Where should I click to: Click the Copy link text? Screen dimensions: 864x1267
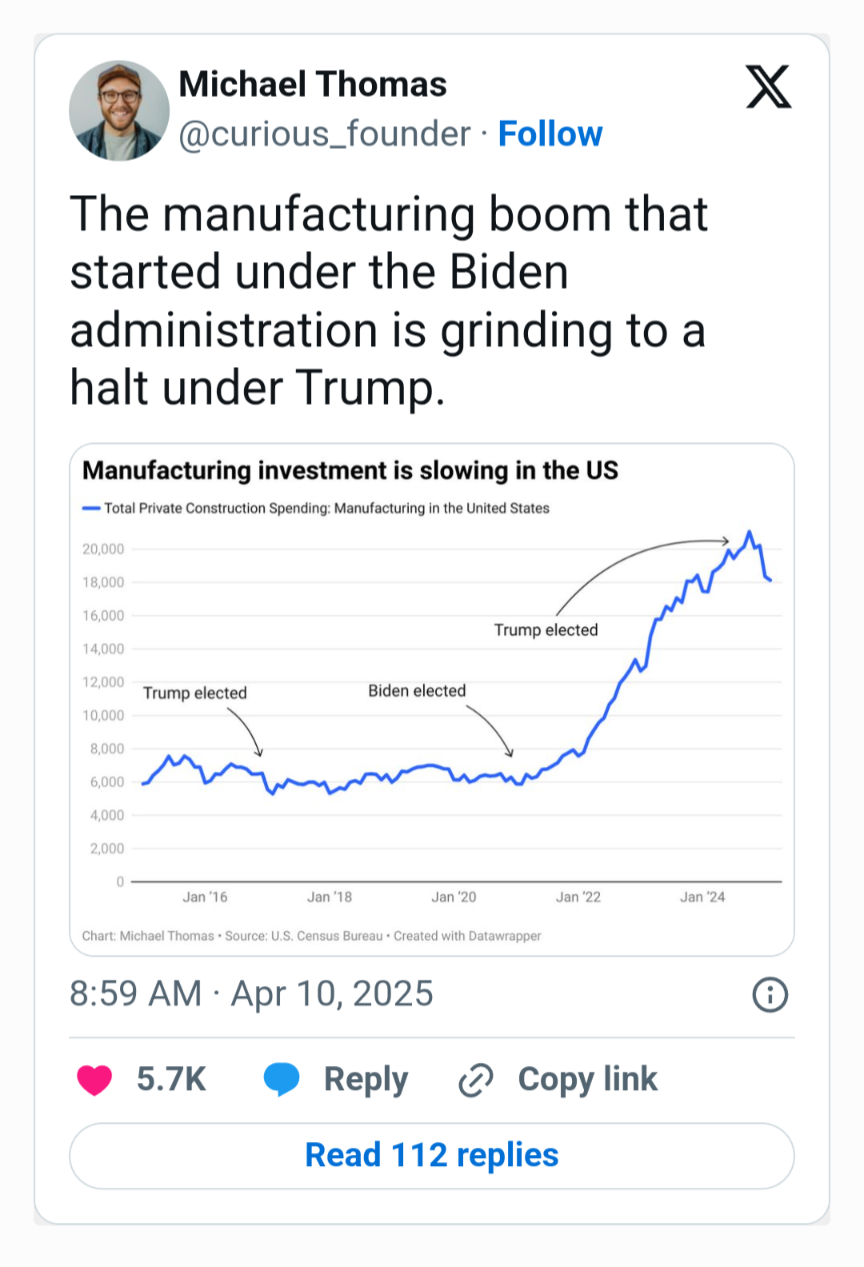coord(587,1080)
